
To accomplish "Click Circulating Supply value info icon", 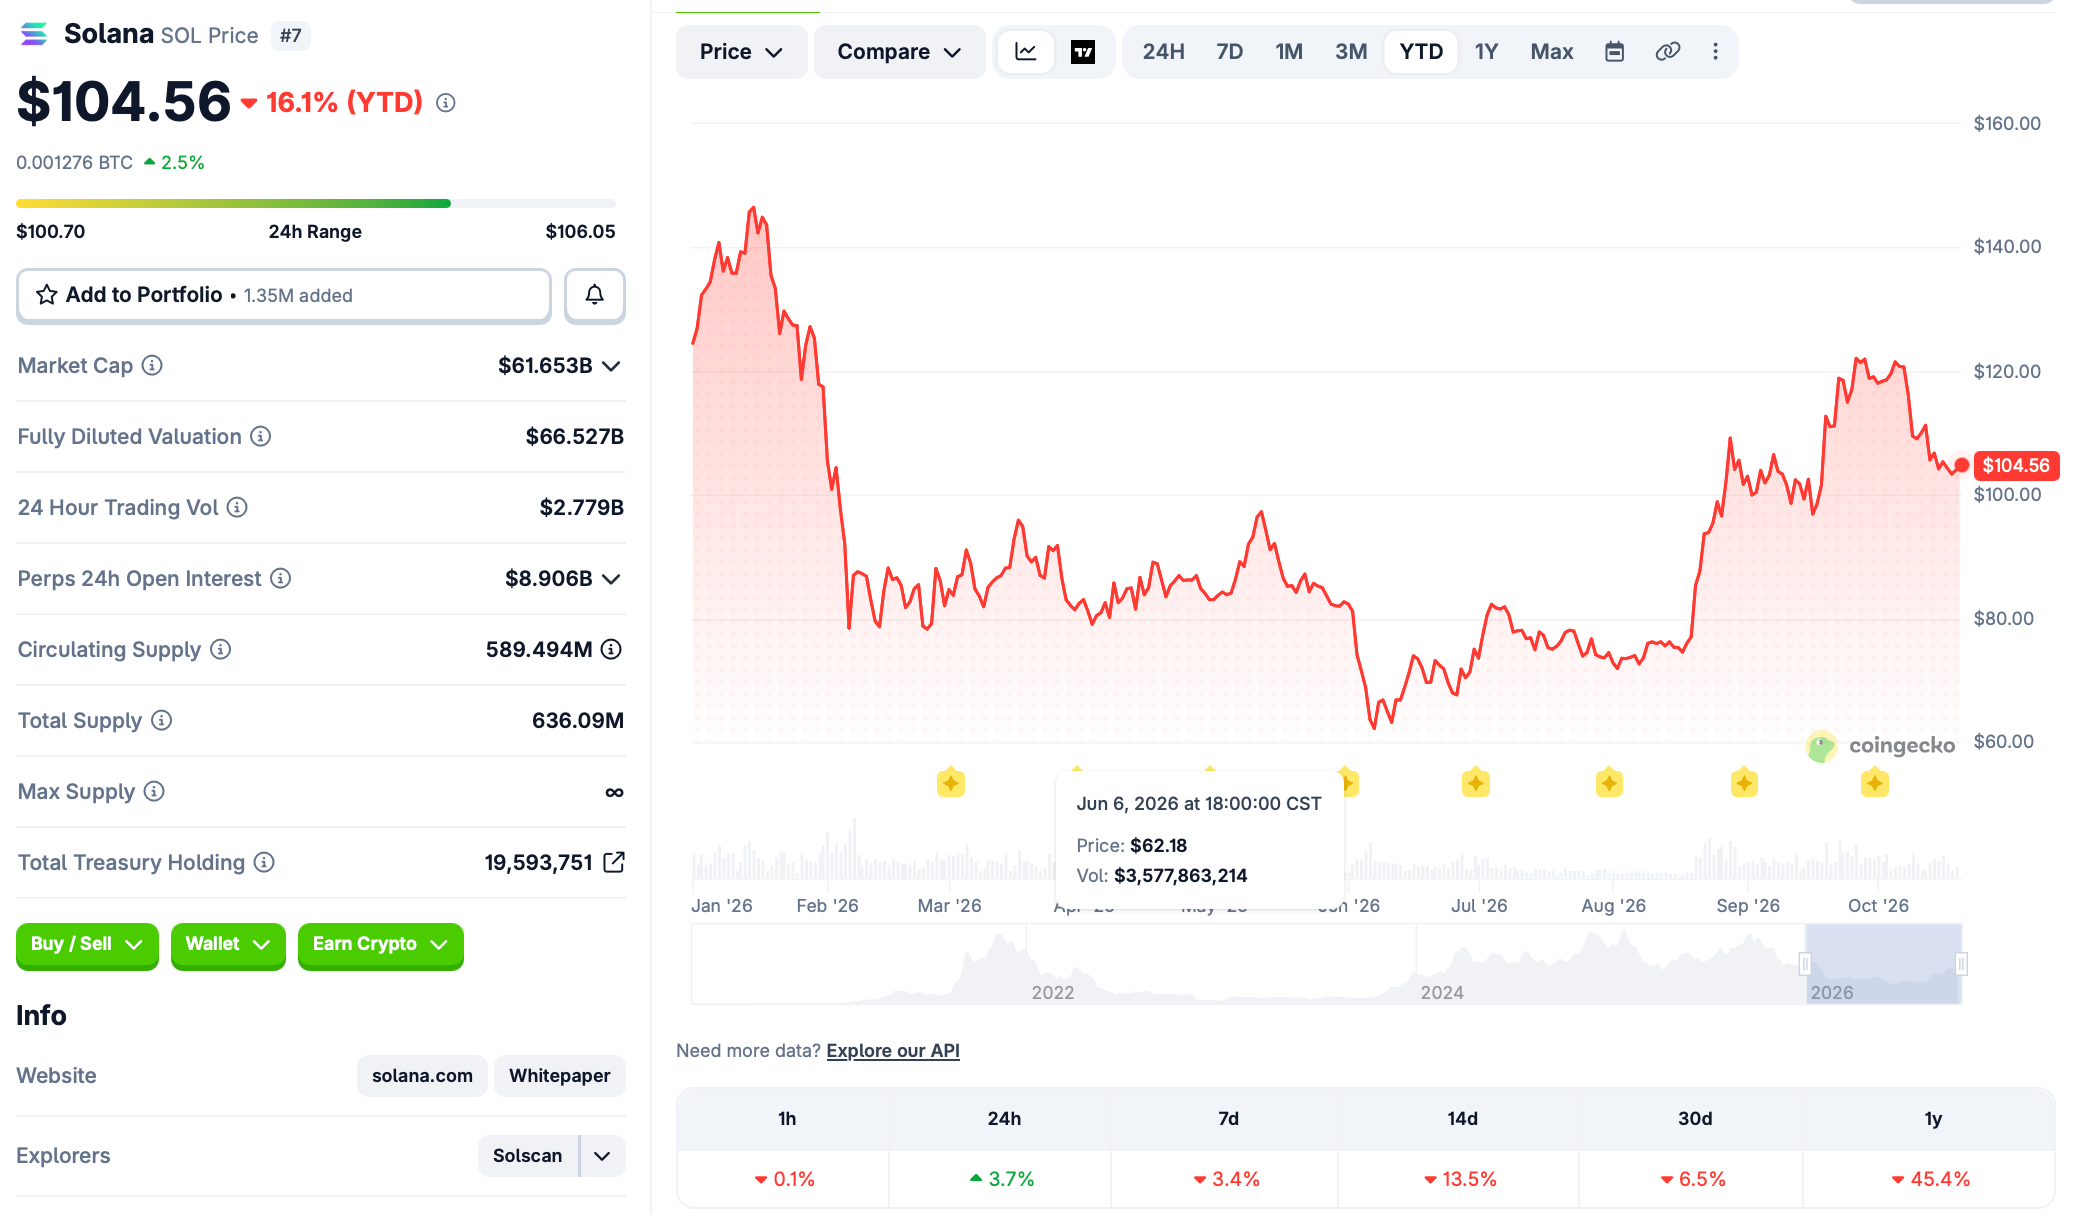I will tap(611, 649).
